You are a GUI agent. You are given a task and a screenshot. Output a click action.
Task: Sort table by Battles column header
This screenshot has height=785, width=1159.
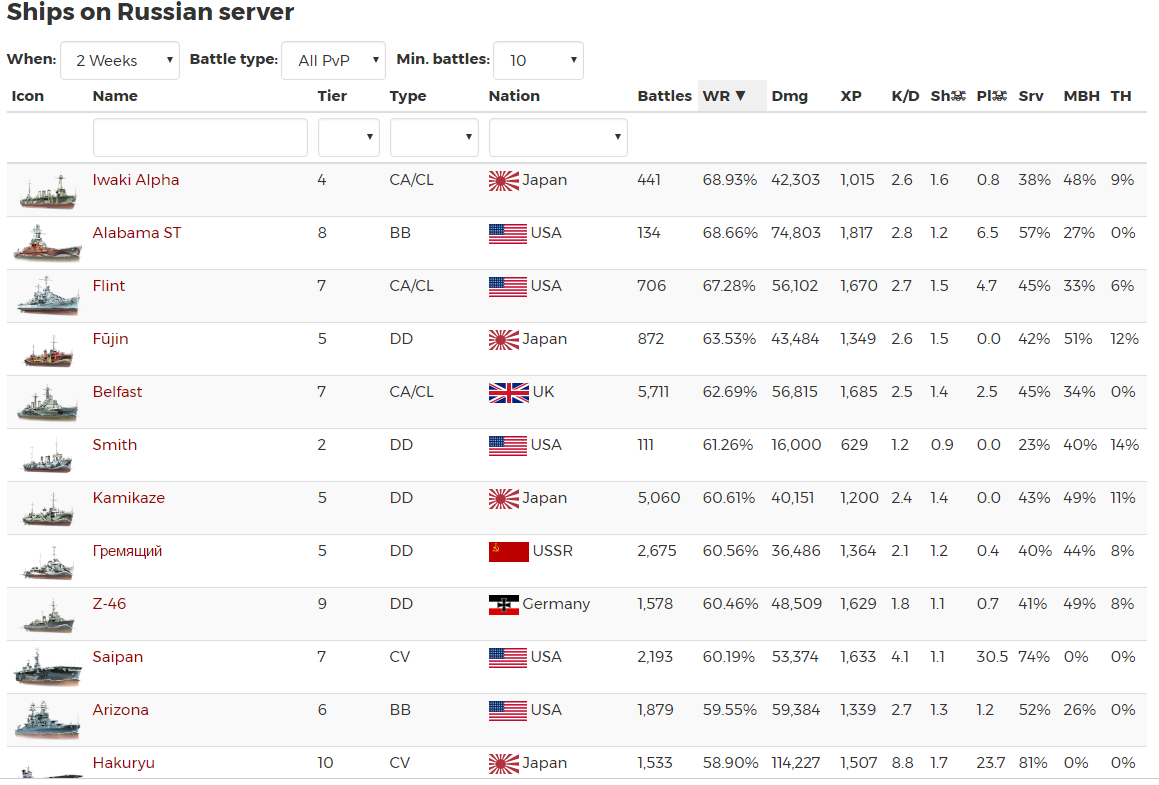[x=664, y=96]
